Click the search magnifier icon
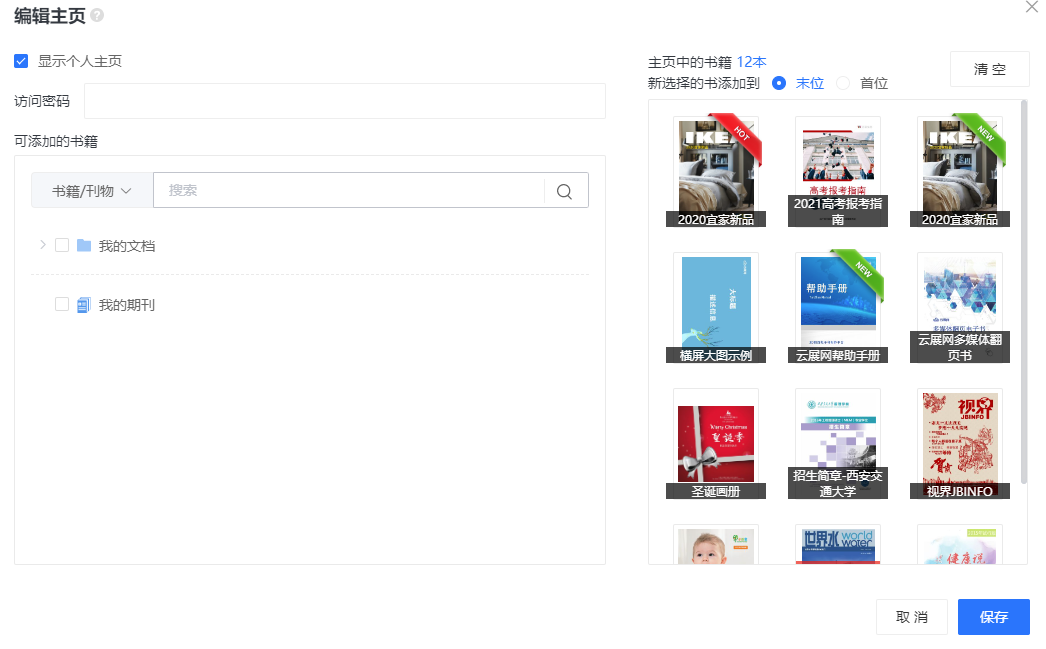The image size is (1046, 649). pos(564,191)
